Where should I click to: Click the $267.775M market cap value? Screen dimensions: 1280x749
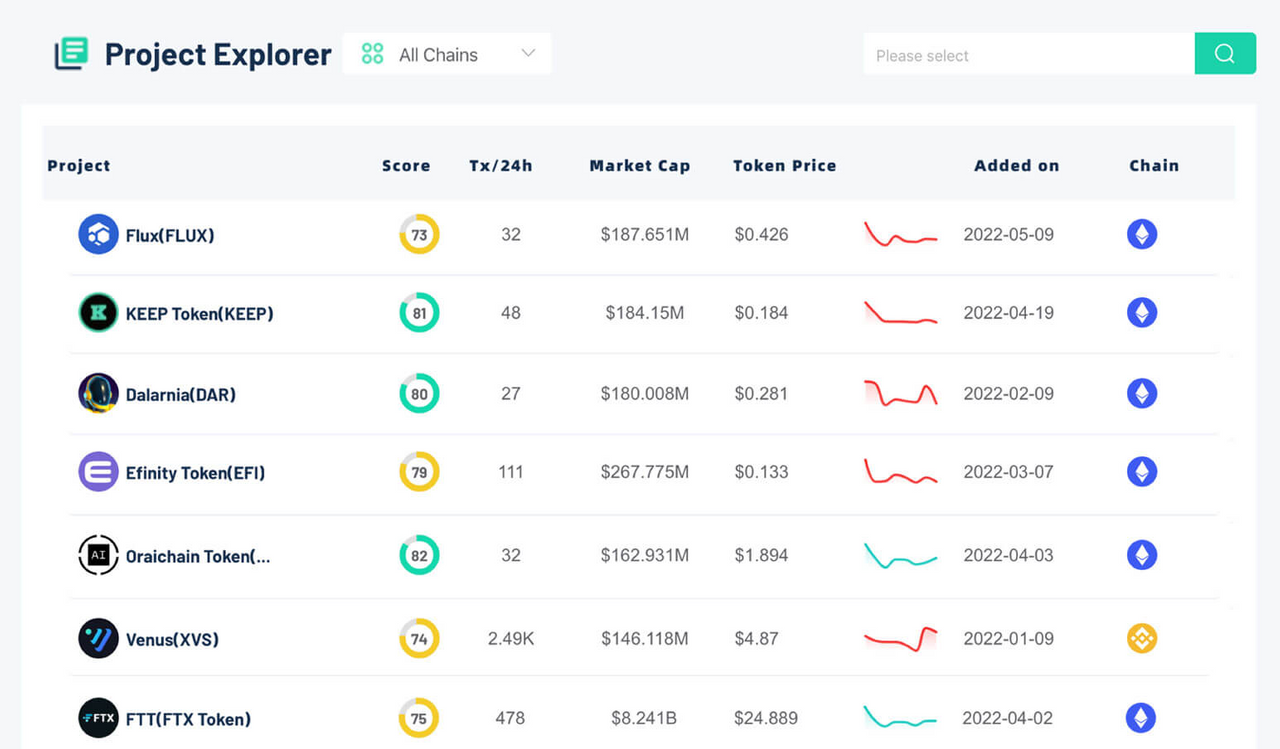pyautogui.click(x=645, y=472)
